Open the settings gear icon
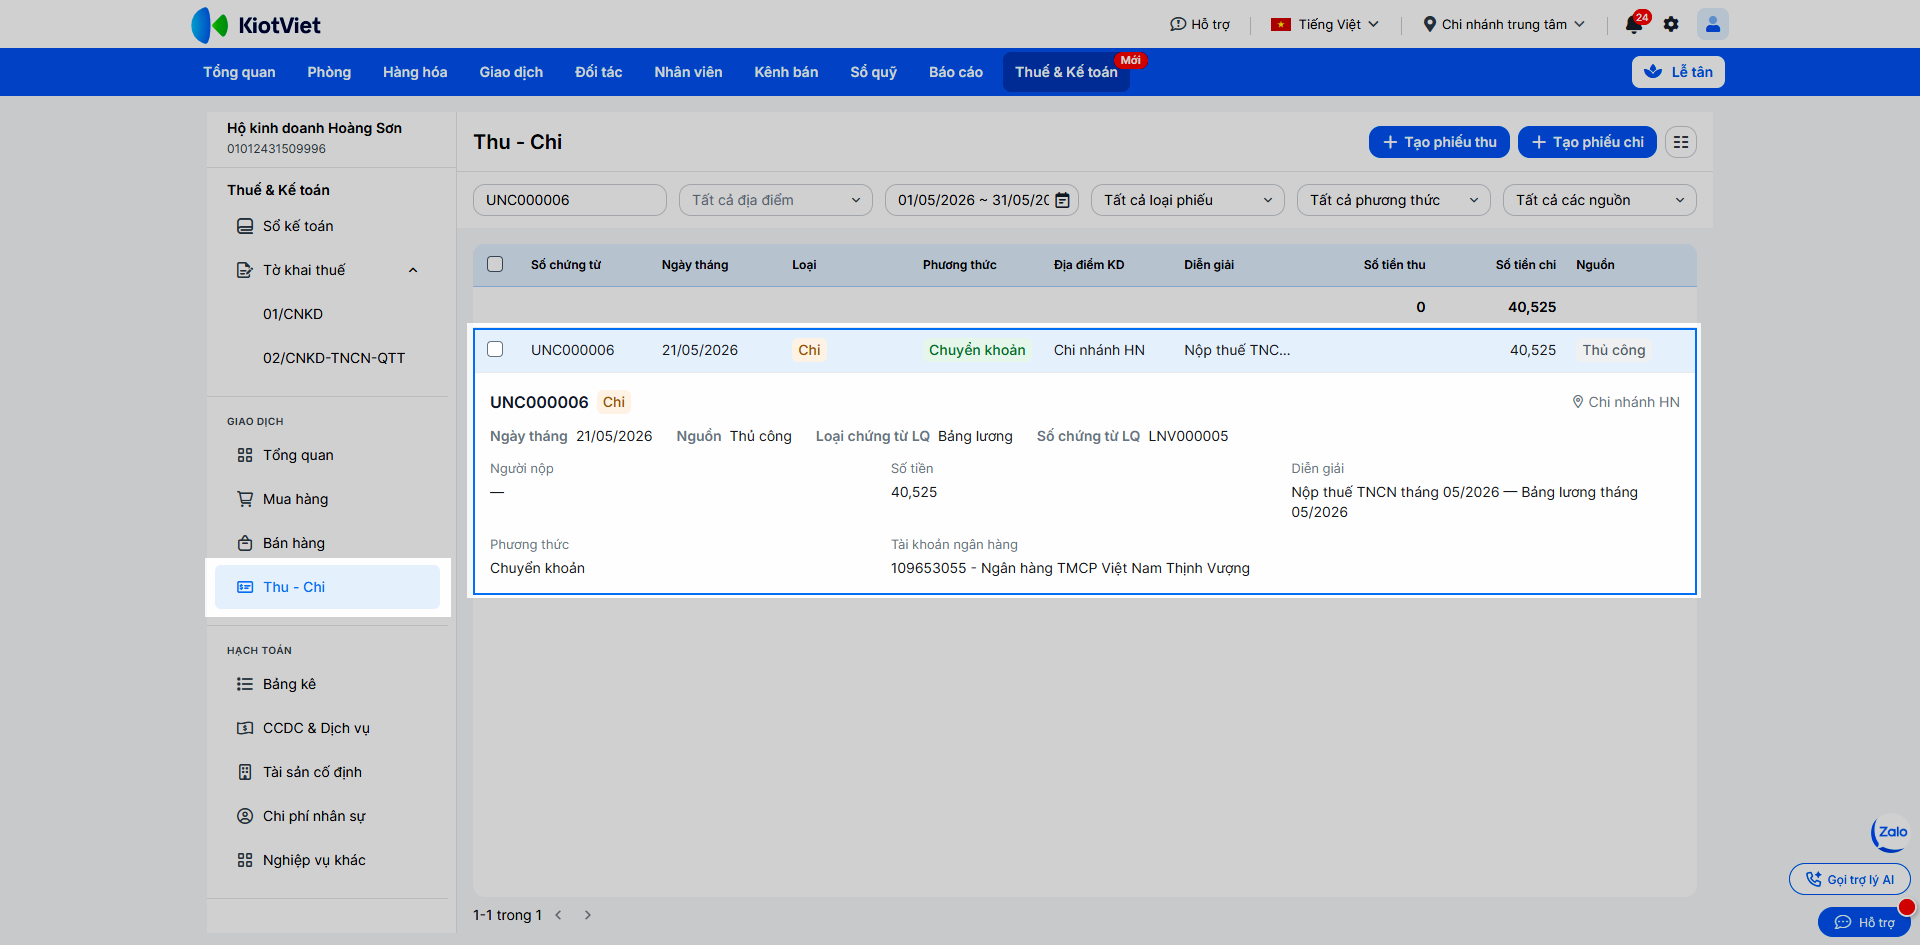 point(1671,24)
